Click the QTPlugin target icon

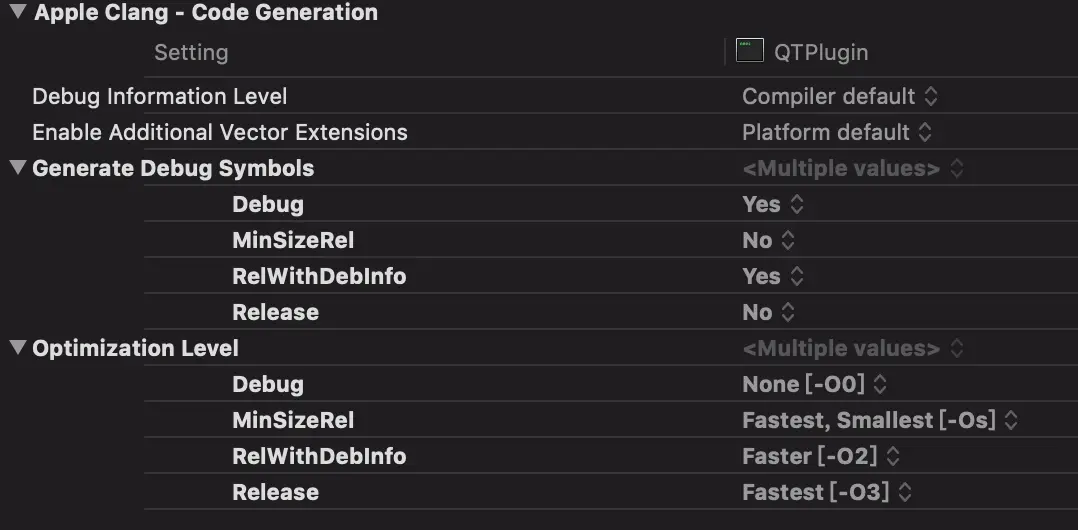[749, 51]
